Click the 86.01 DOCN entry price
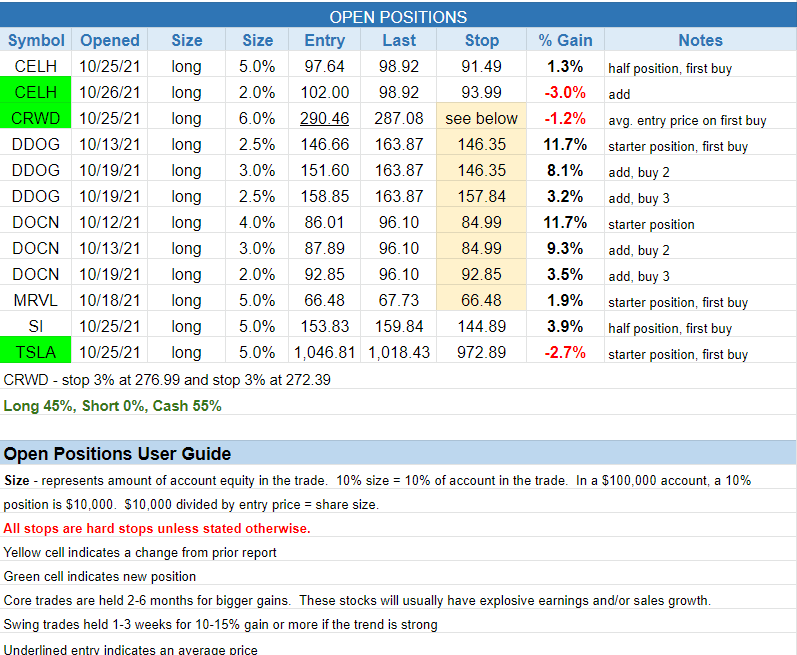Screen dimensions: 797x655 [x=324, y=222]
